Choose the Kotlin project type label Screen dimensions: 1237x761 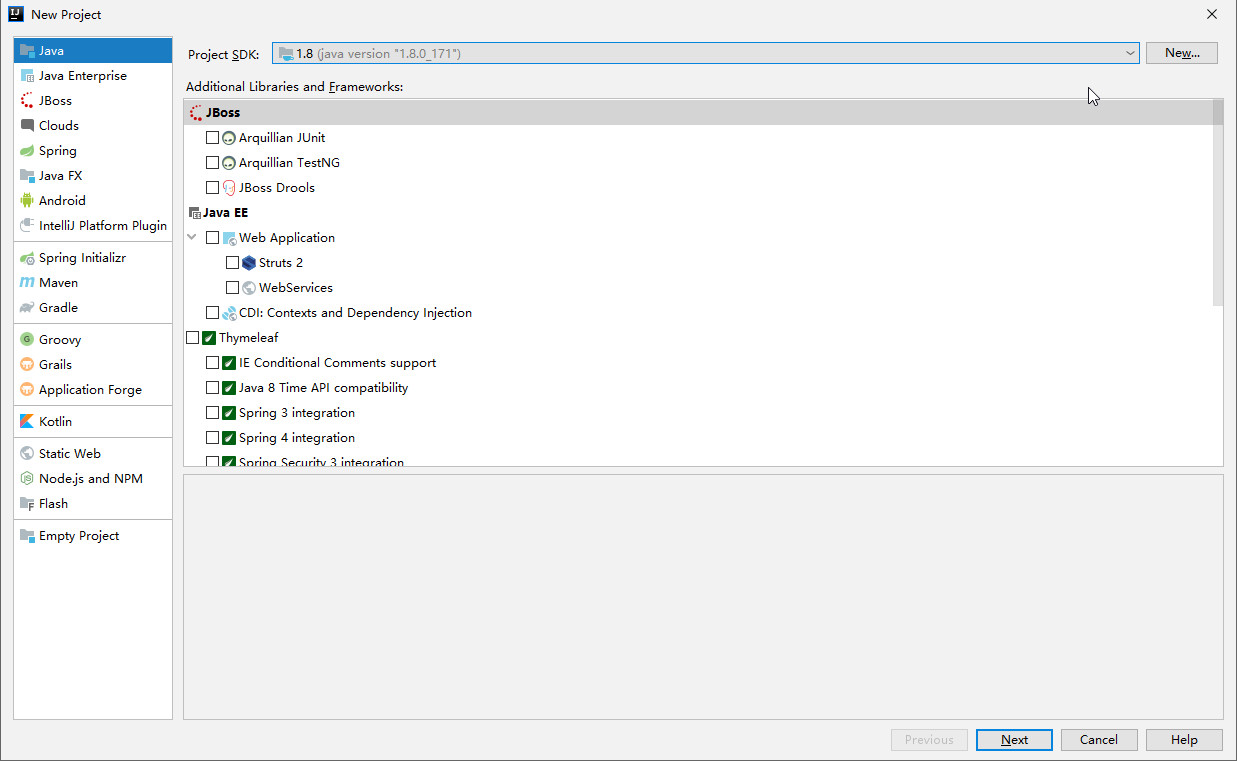55,421
